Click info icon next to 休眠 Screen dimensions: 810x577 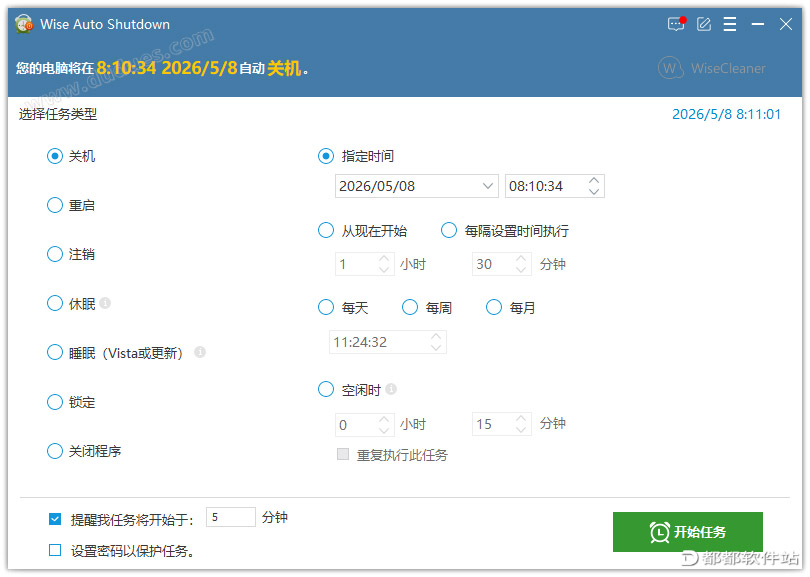coord(105,303)
